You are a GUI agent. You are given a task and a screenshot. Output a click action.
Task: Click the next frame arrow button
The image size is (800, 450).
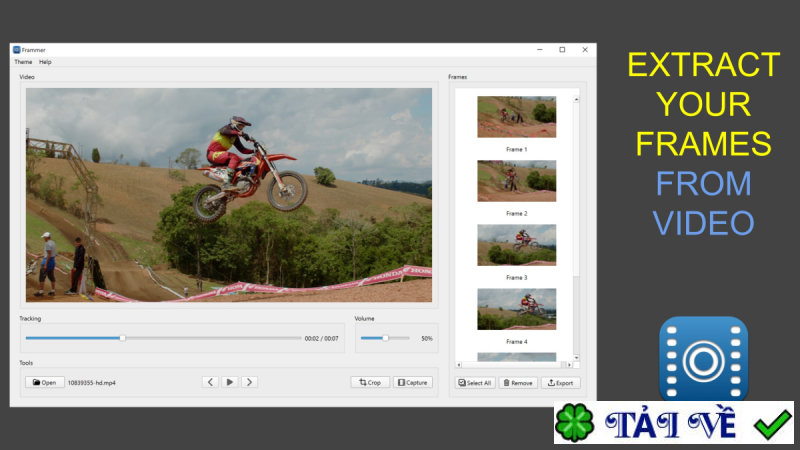(249, 382)
